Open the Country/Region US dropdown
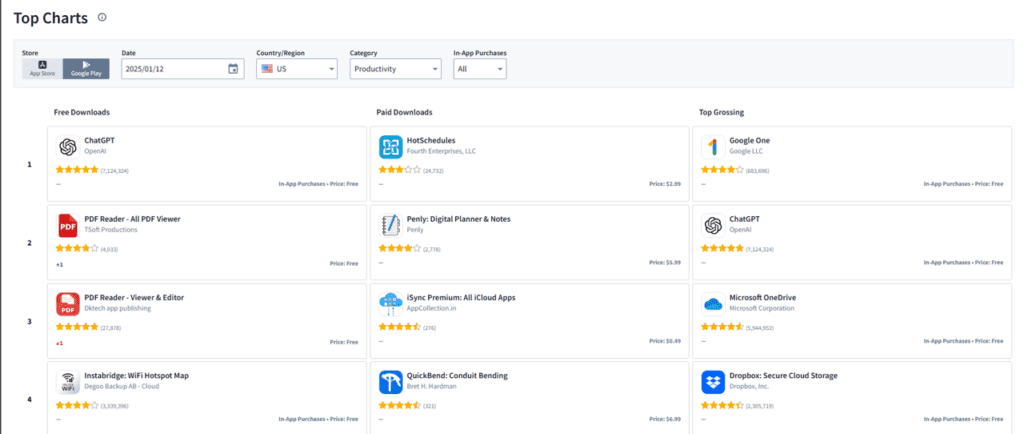Image resolution: width=1024 pixels, height=434 pixels. point(297,69)
